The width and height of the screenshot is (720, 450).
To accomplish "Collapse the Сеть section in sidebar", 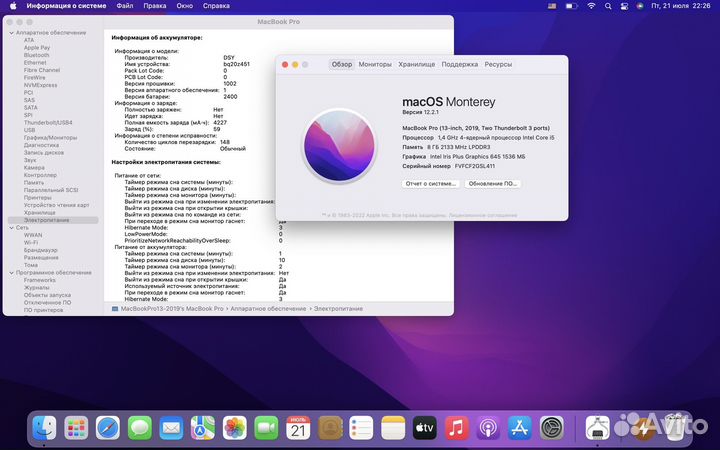I will [x=11, y=227].
